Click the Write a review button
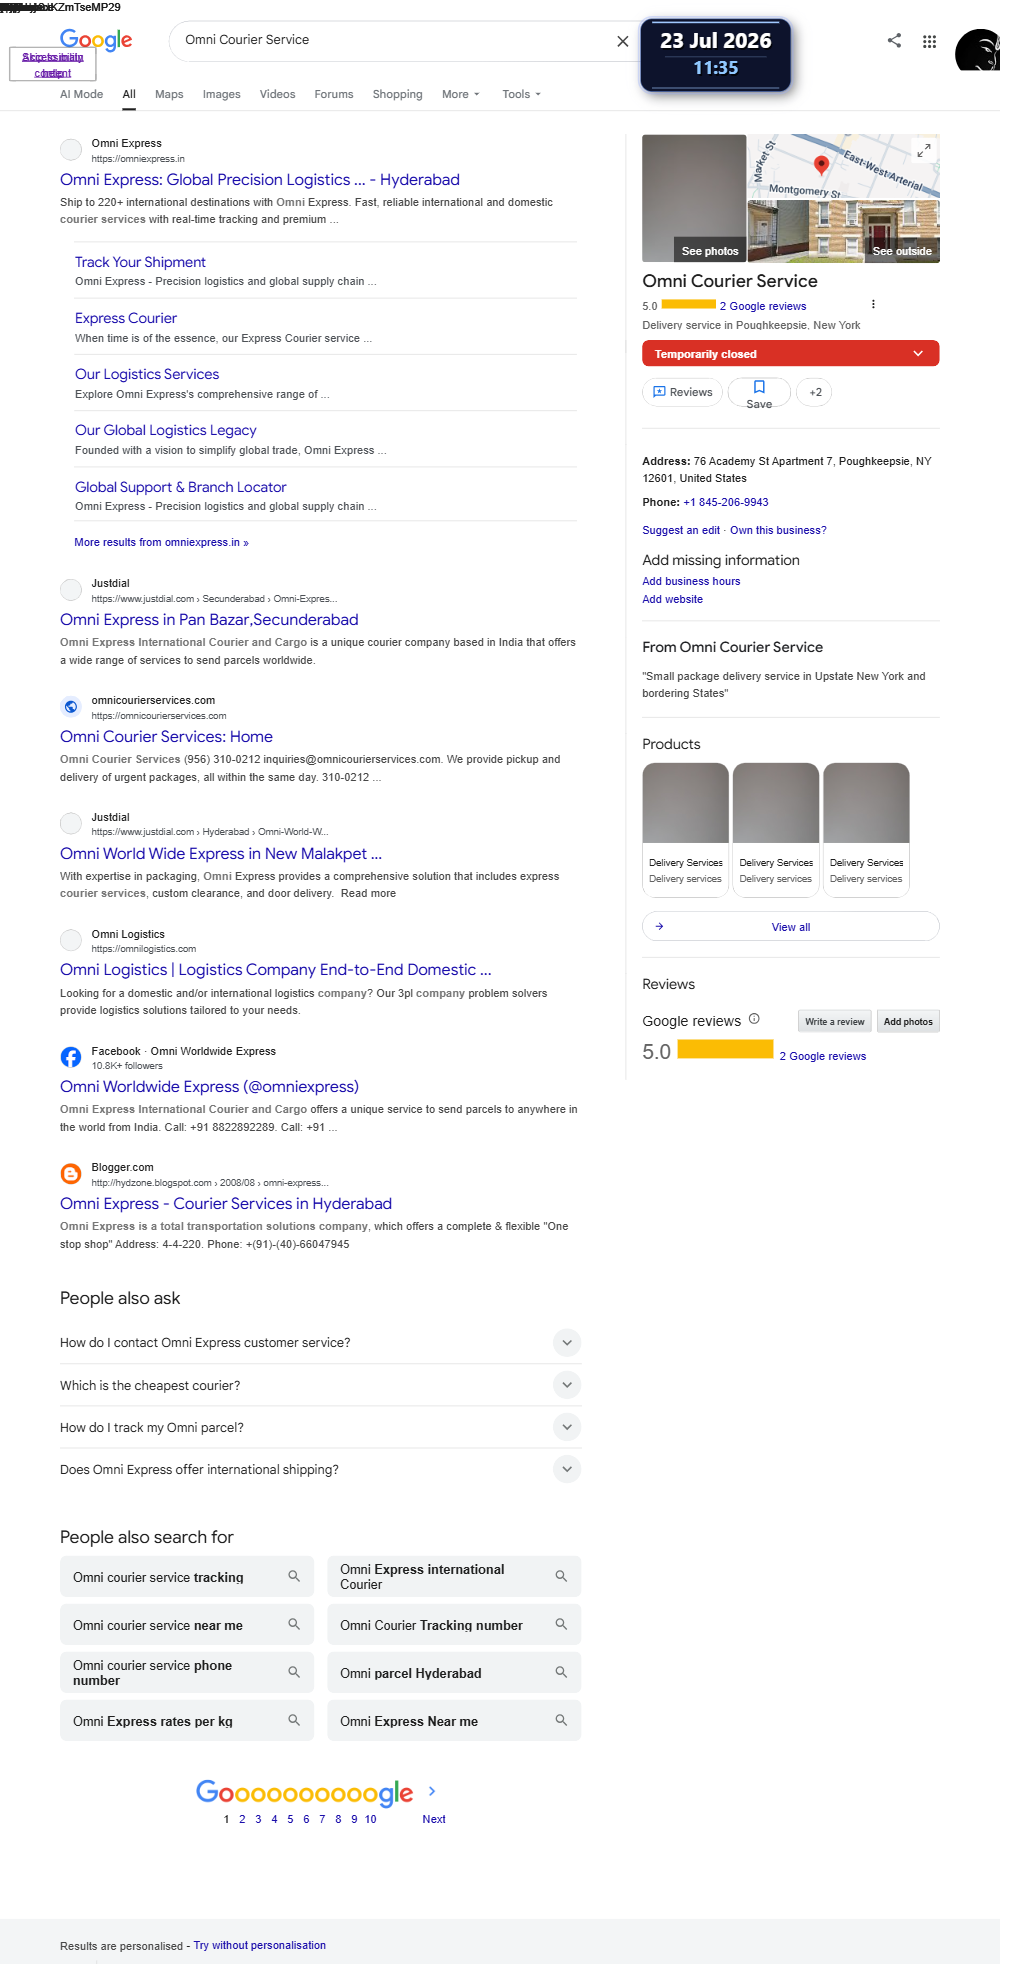The width and height of the screenshot is (1012, 1964). tap(834, 1021)
